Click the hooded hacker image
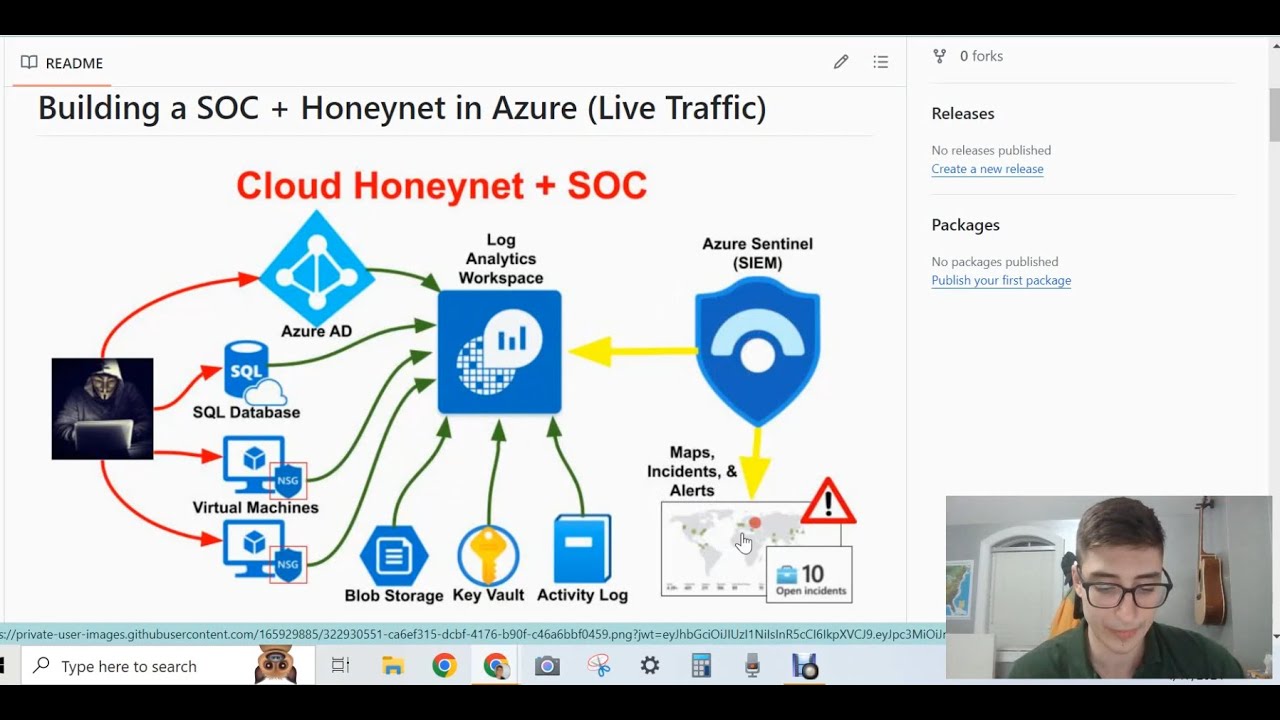Viewport: 1280px width, 720px height. [102, 409]
